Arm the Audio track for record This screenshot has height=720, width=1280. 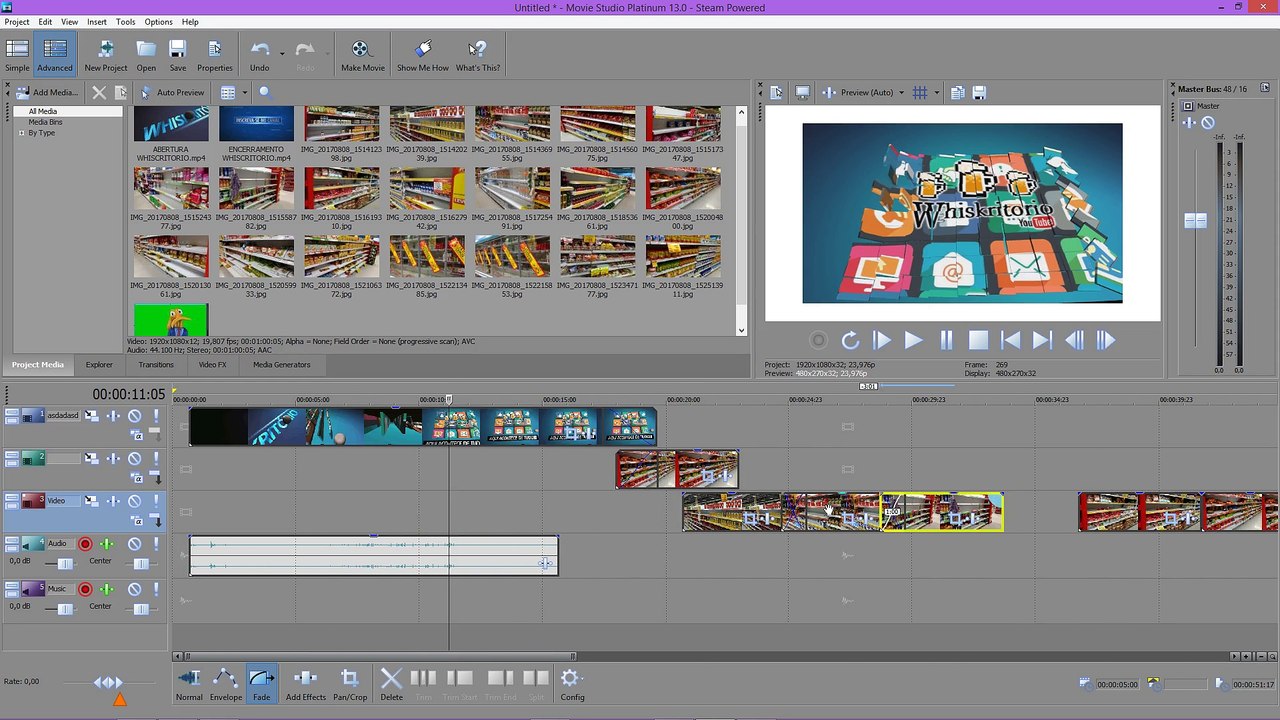click(85, 544)
